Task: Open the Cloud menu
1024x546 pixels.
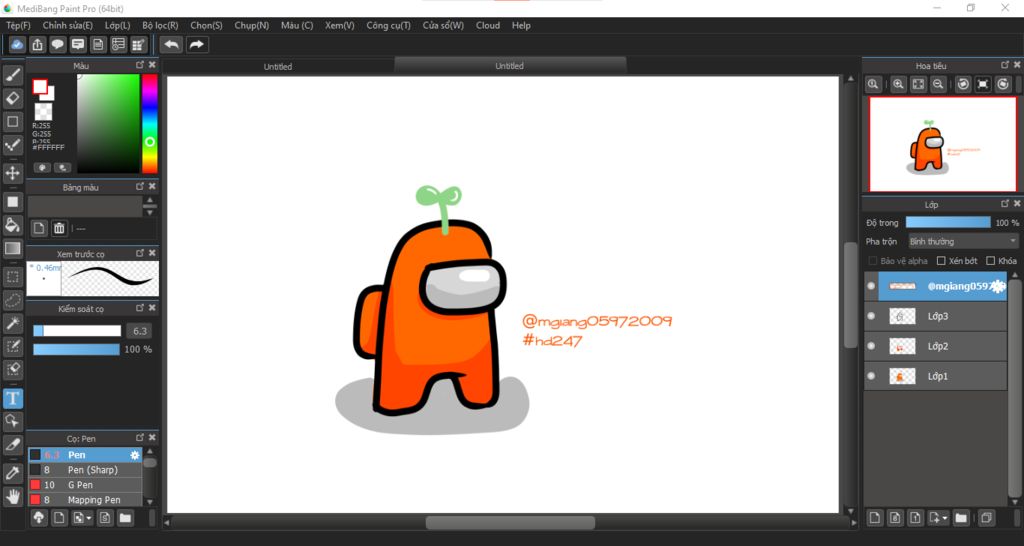Action: (488, 25)
